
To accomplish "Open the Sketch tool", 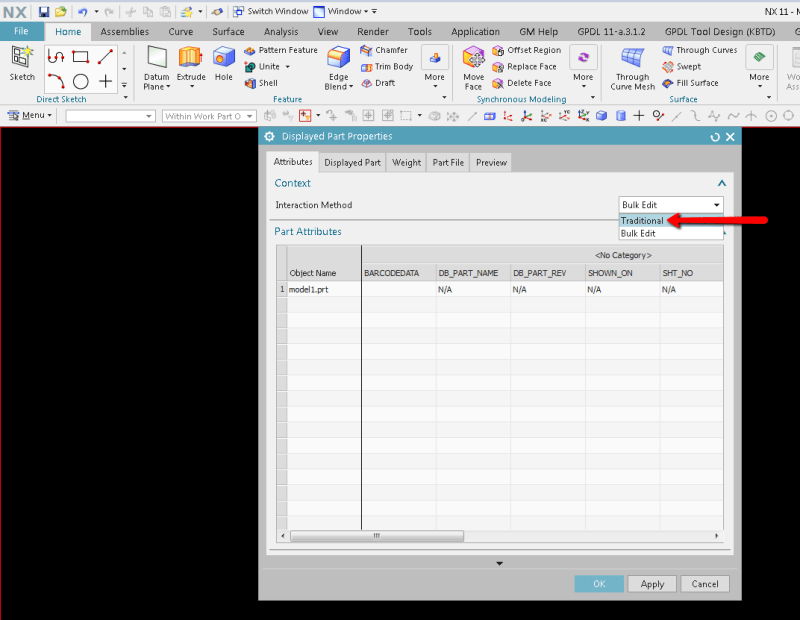I will pos(22,63).
